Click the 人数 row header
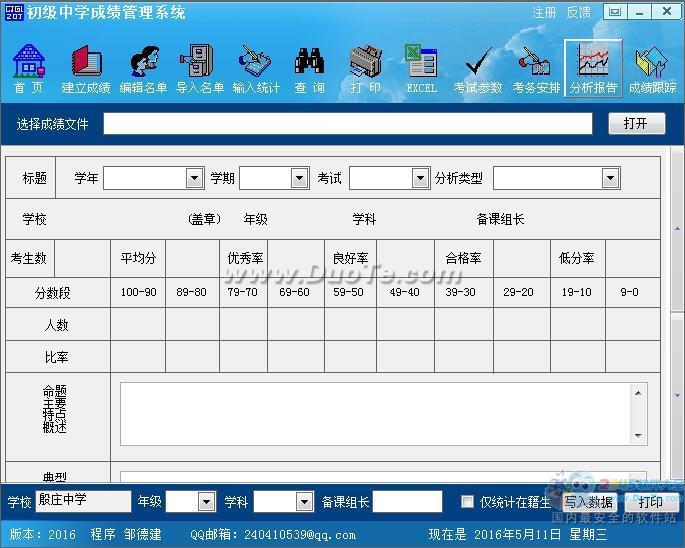 (x=57, y=325)
